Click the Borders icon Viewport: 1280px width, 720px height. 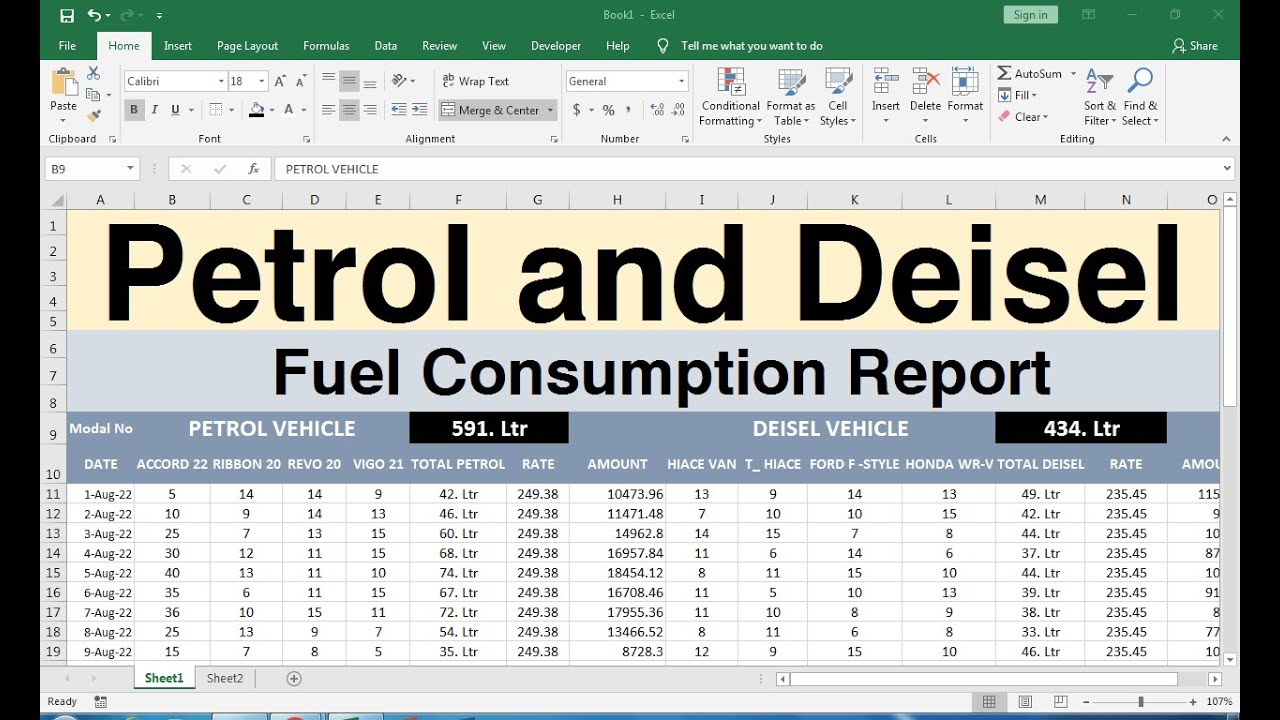coord(217,110)
